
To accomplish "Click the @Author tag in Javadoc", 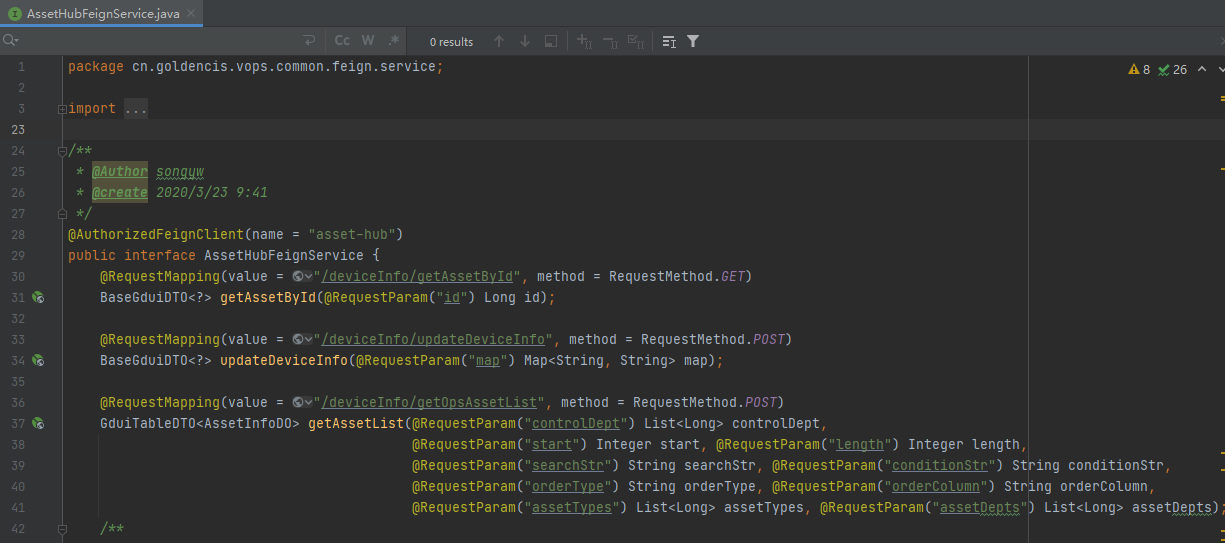I will [x=120, y=171].
